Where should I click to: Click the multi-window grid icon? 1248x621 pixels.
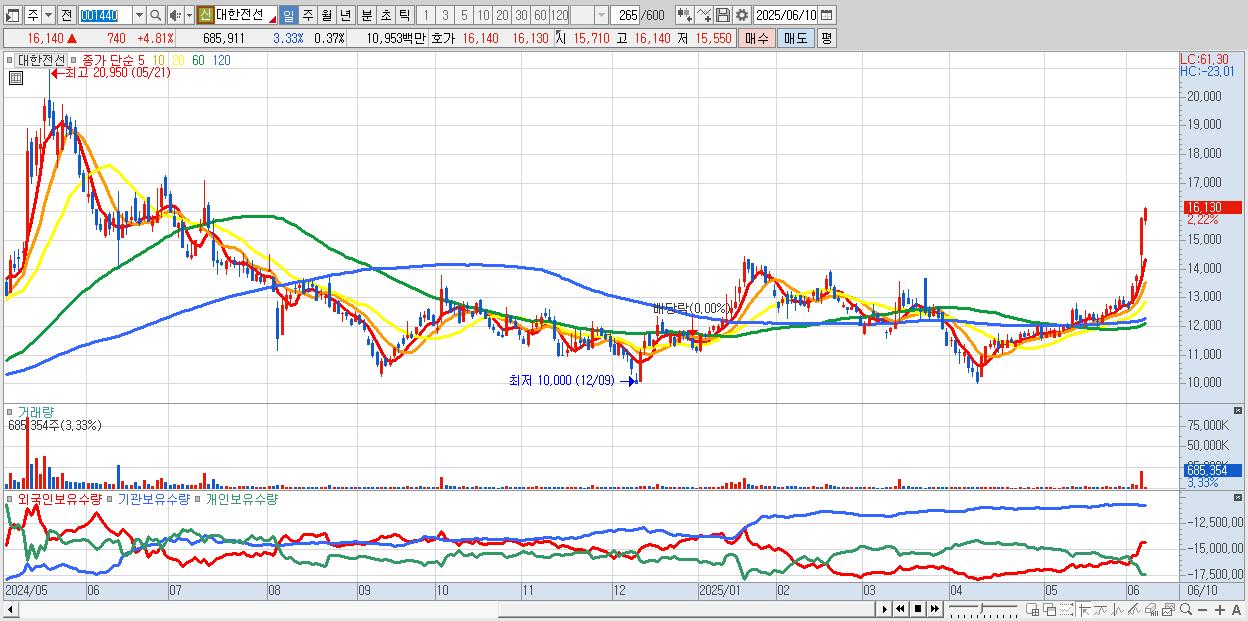point(1032,609)
